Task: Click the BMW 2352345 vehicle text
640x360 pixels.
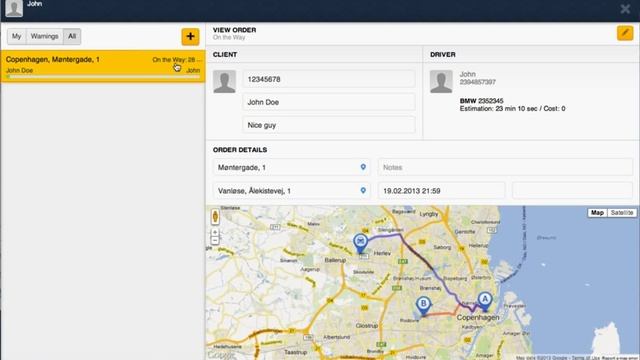Action: (x=481, y=101)
